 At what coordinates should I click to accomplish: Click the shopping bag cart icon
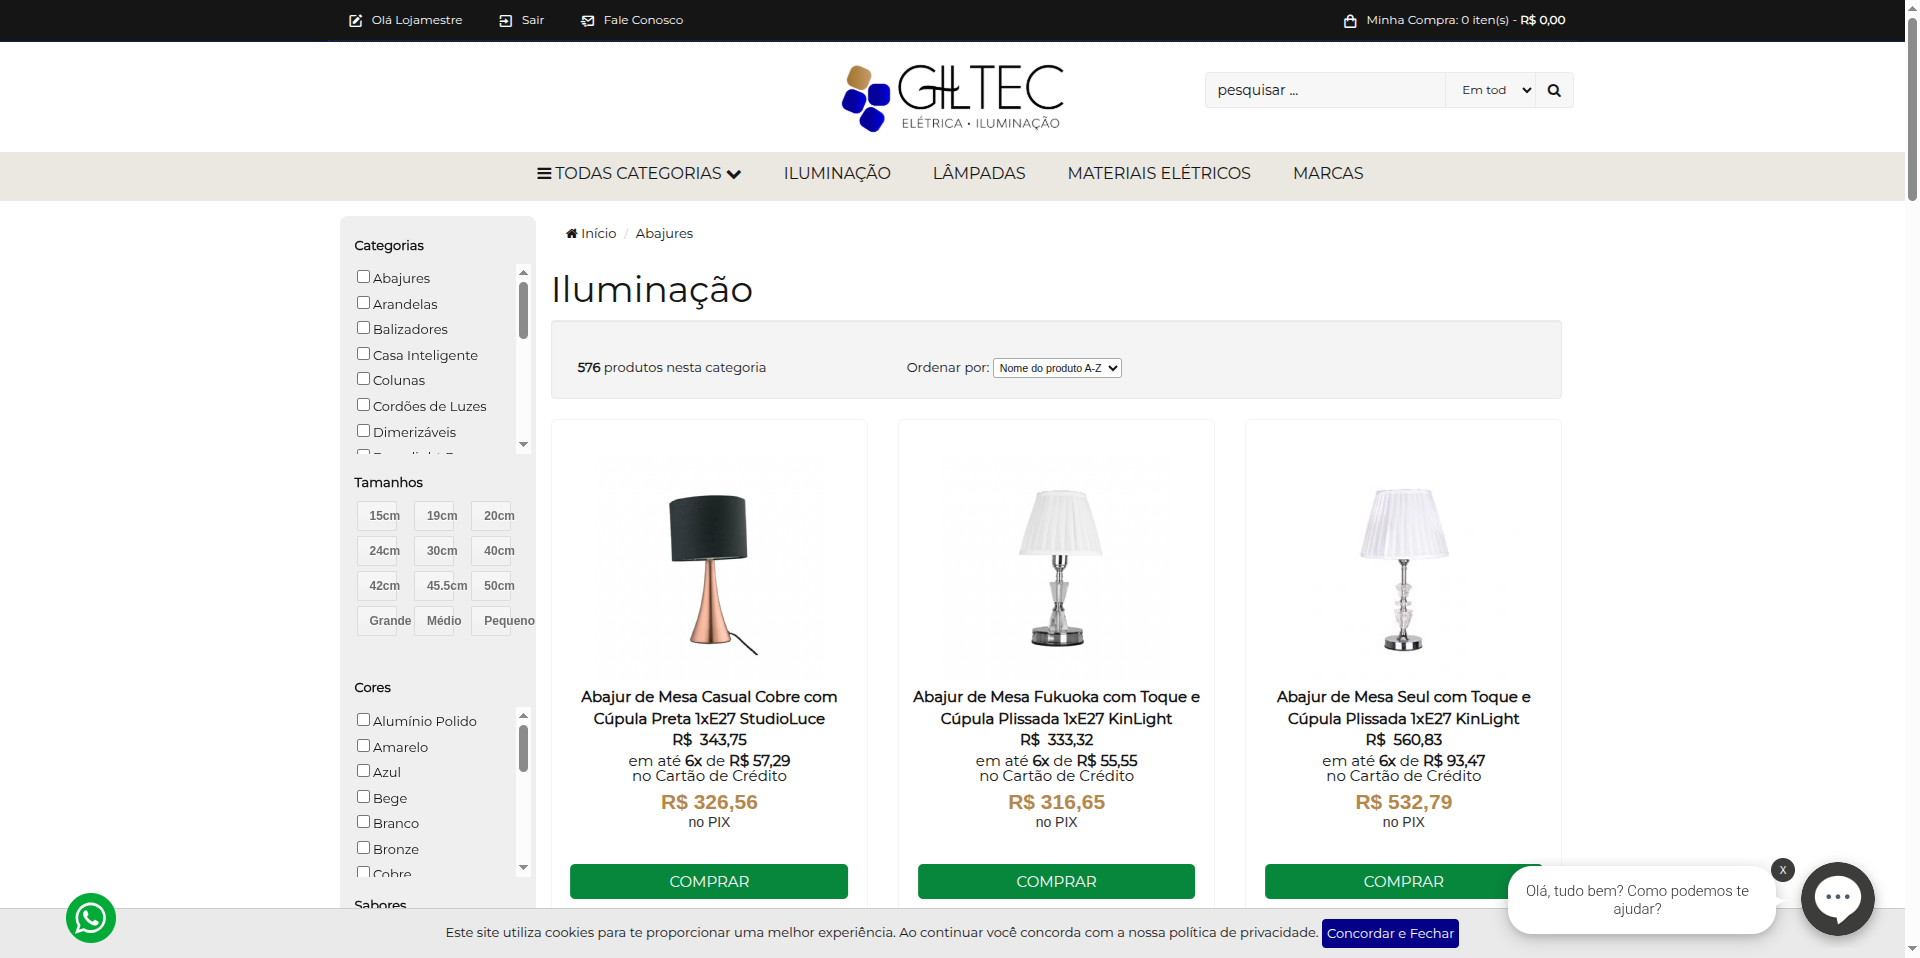pos(1350,20)
